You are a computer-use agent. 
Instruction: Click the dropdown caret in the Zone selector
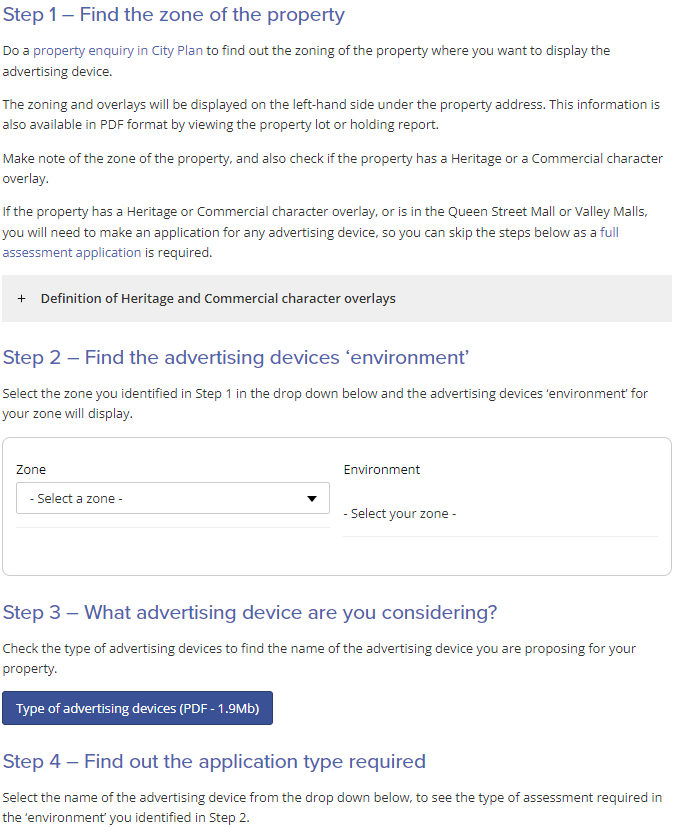pos(311,497)
